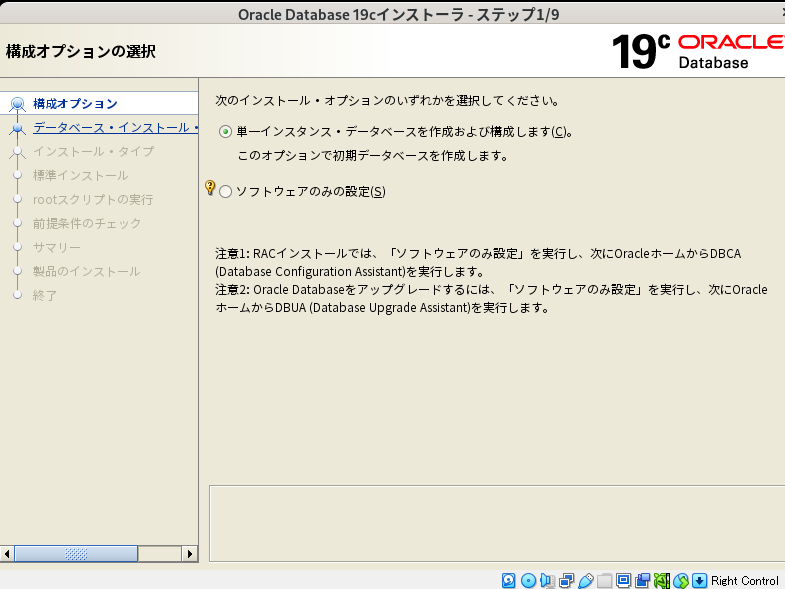Click the installer title bar text
785x589 pixels.
(399, 15)
